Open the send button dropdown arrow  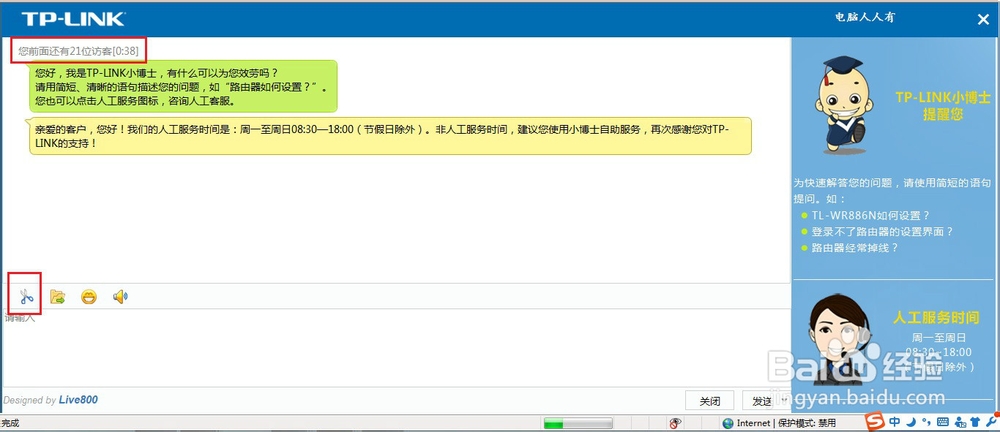(x=785, y=401)
